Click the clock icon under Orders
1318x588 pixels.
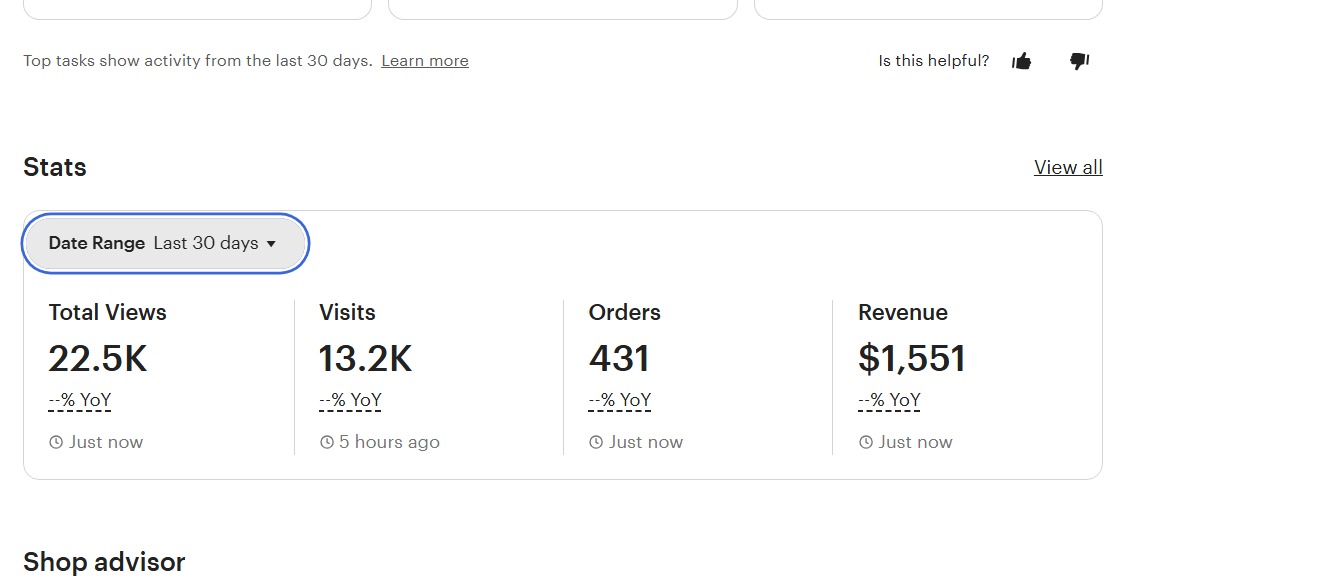click(596, 442)
